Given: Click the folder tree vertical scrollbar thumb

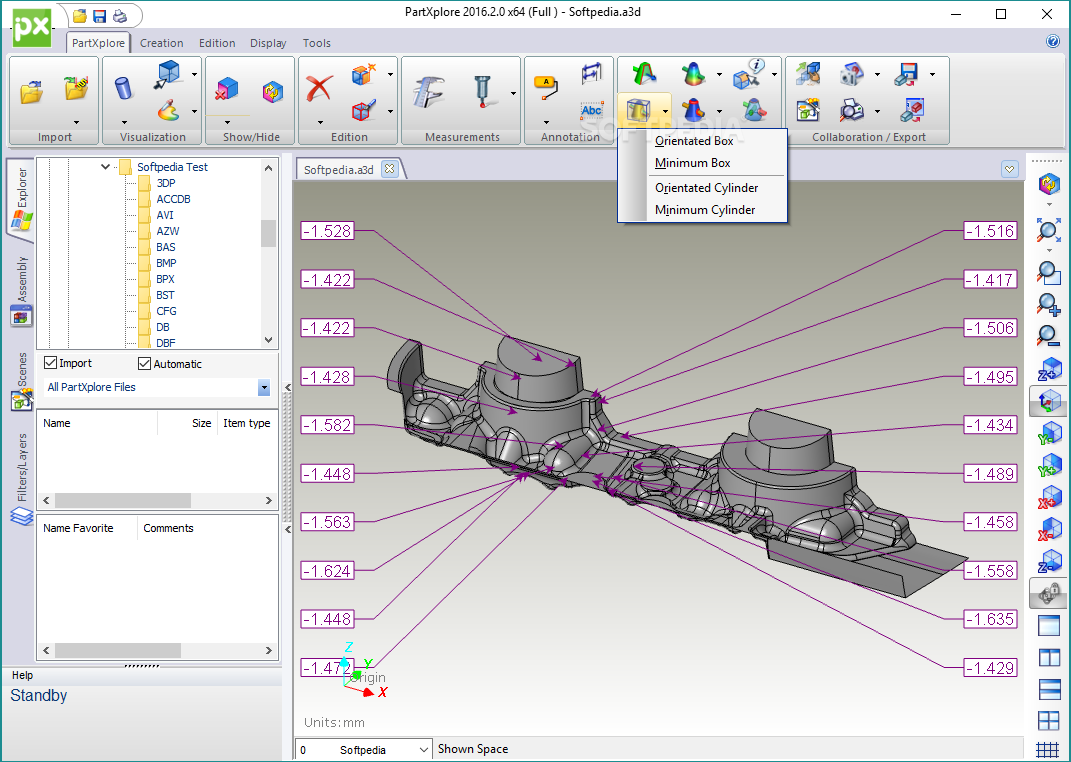Looking at the screenshot, I should [268, 233].
